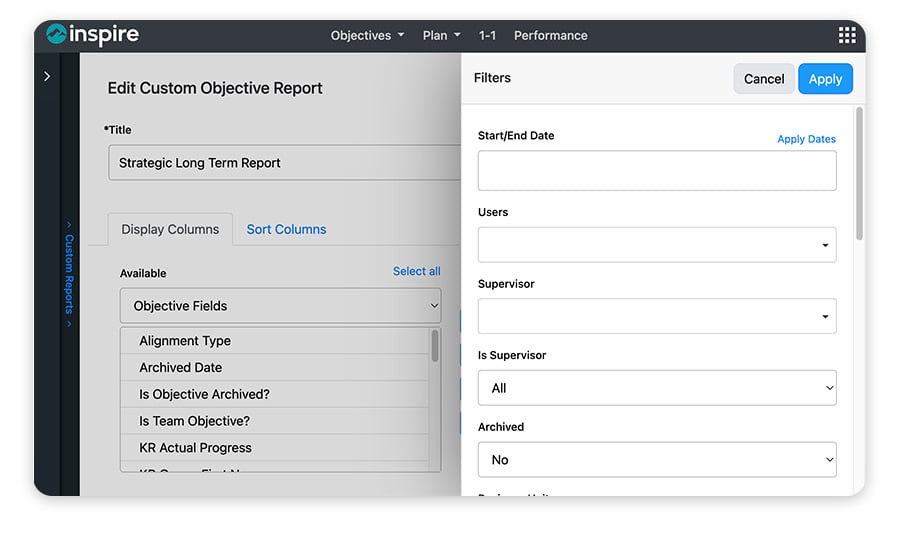
Task: Select Is Team Objective? field
Action: coord(275,421)
